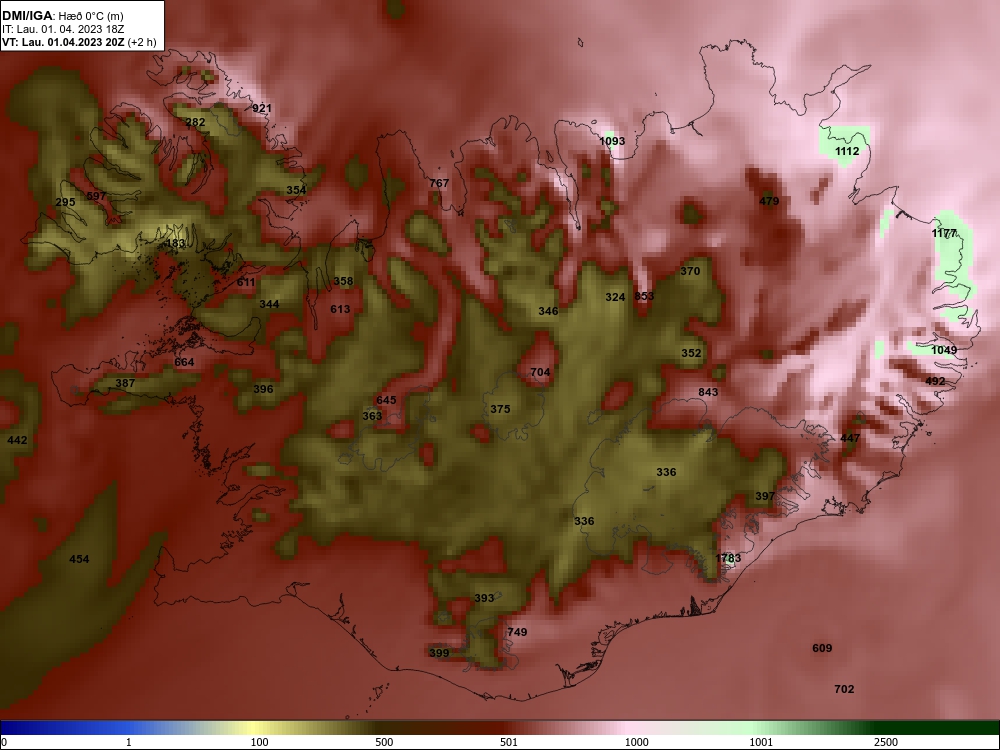Viewport: 1000px width, 750px height.
Task: Click the map value 282
Action: click(195, 122)
